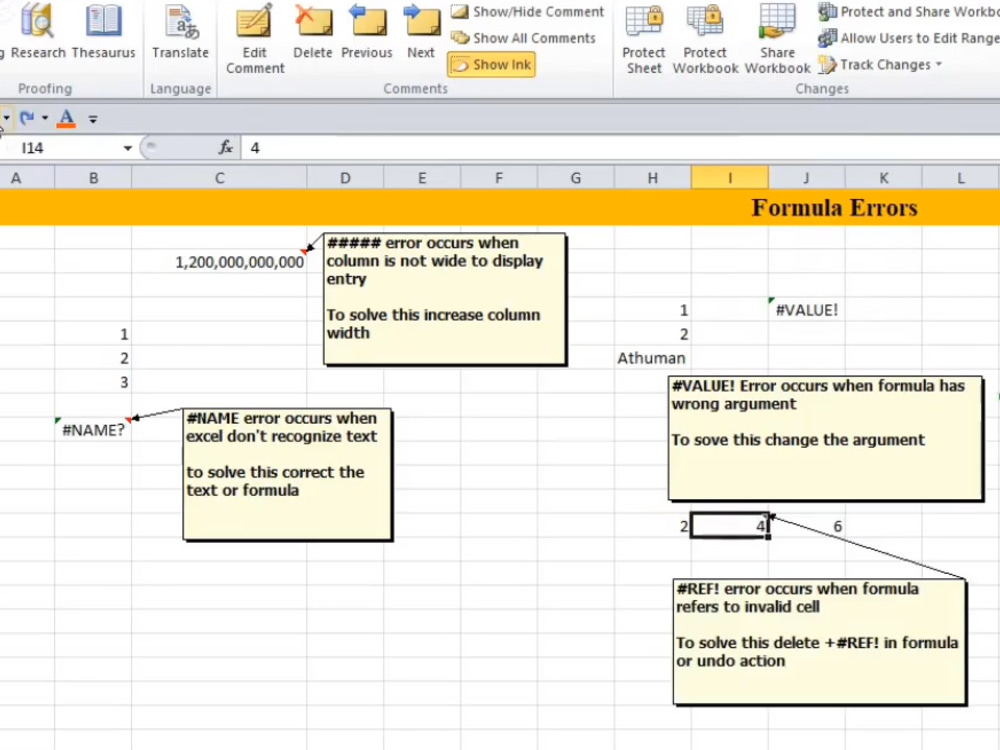Select the #NAME? error cell
The height and width of the screenshot is (750, 1000).
coord(93,430)
